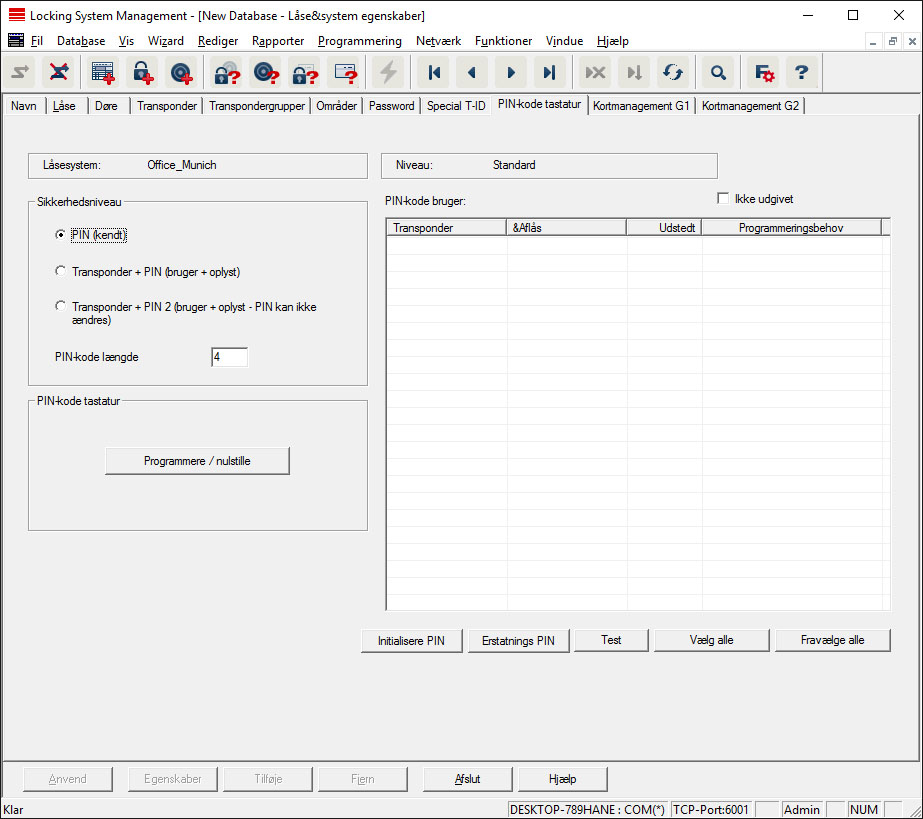Click the new locking system toolbar icon

[x=103, y=72]
